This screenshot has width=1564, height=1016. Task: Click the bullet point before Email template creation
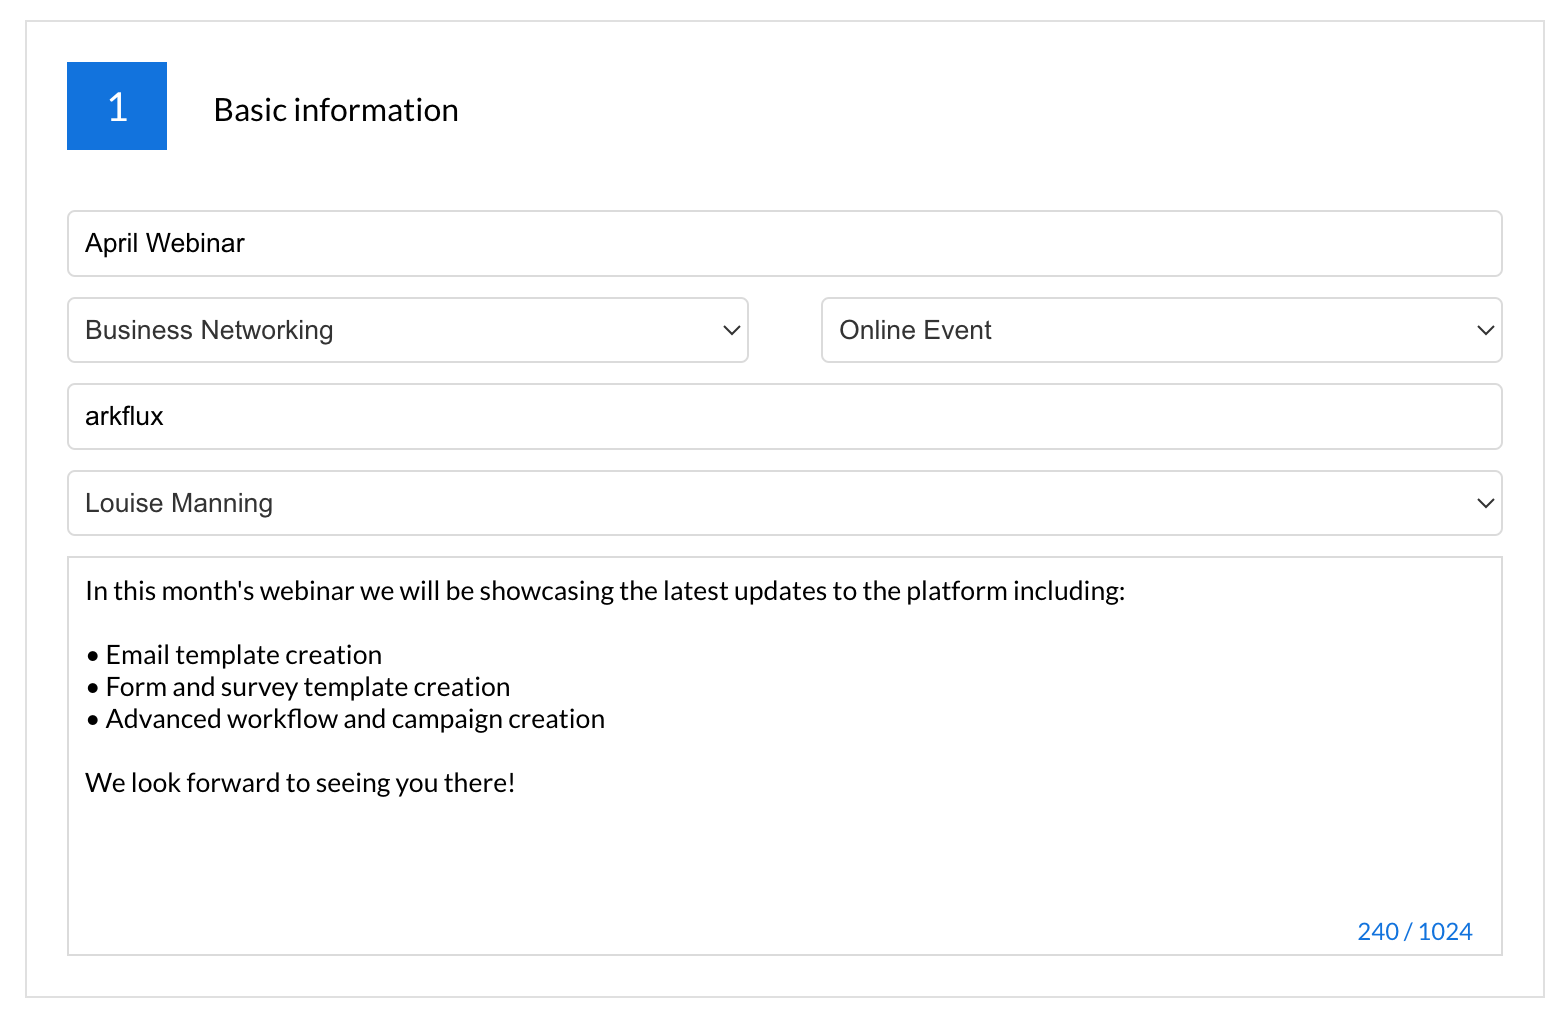coord(93,656)
